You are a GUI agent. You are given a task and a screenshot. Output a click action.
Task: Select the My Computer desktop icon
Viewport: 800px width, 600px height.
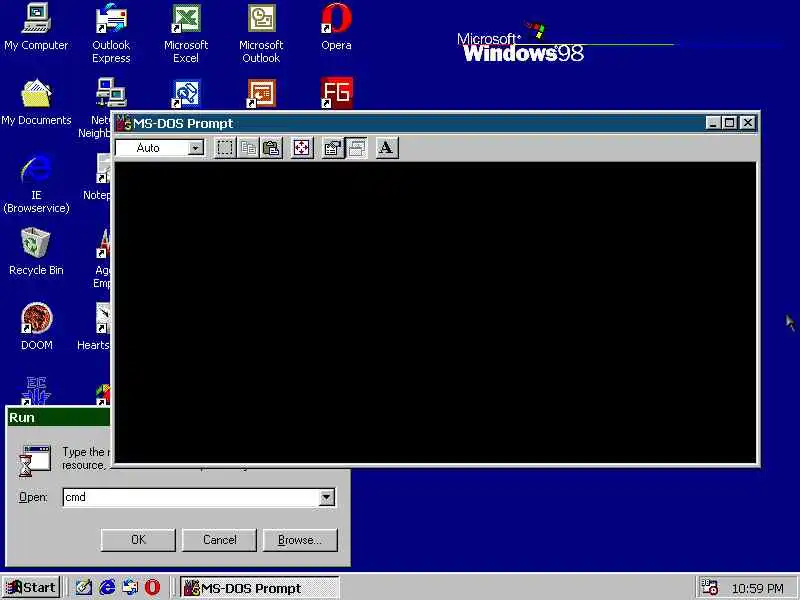36,27
